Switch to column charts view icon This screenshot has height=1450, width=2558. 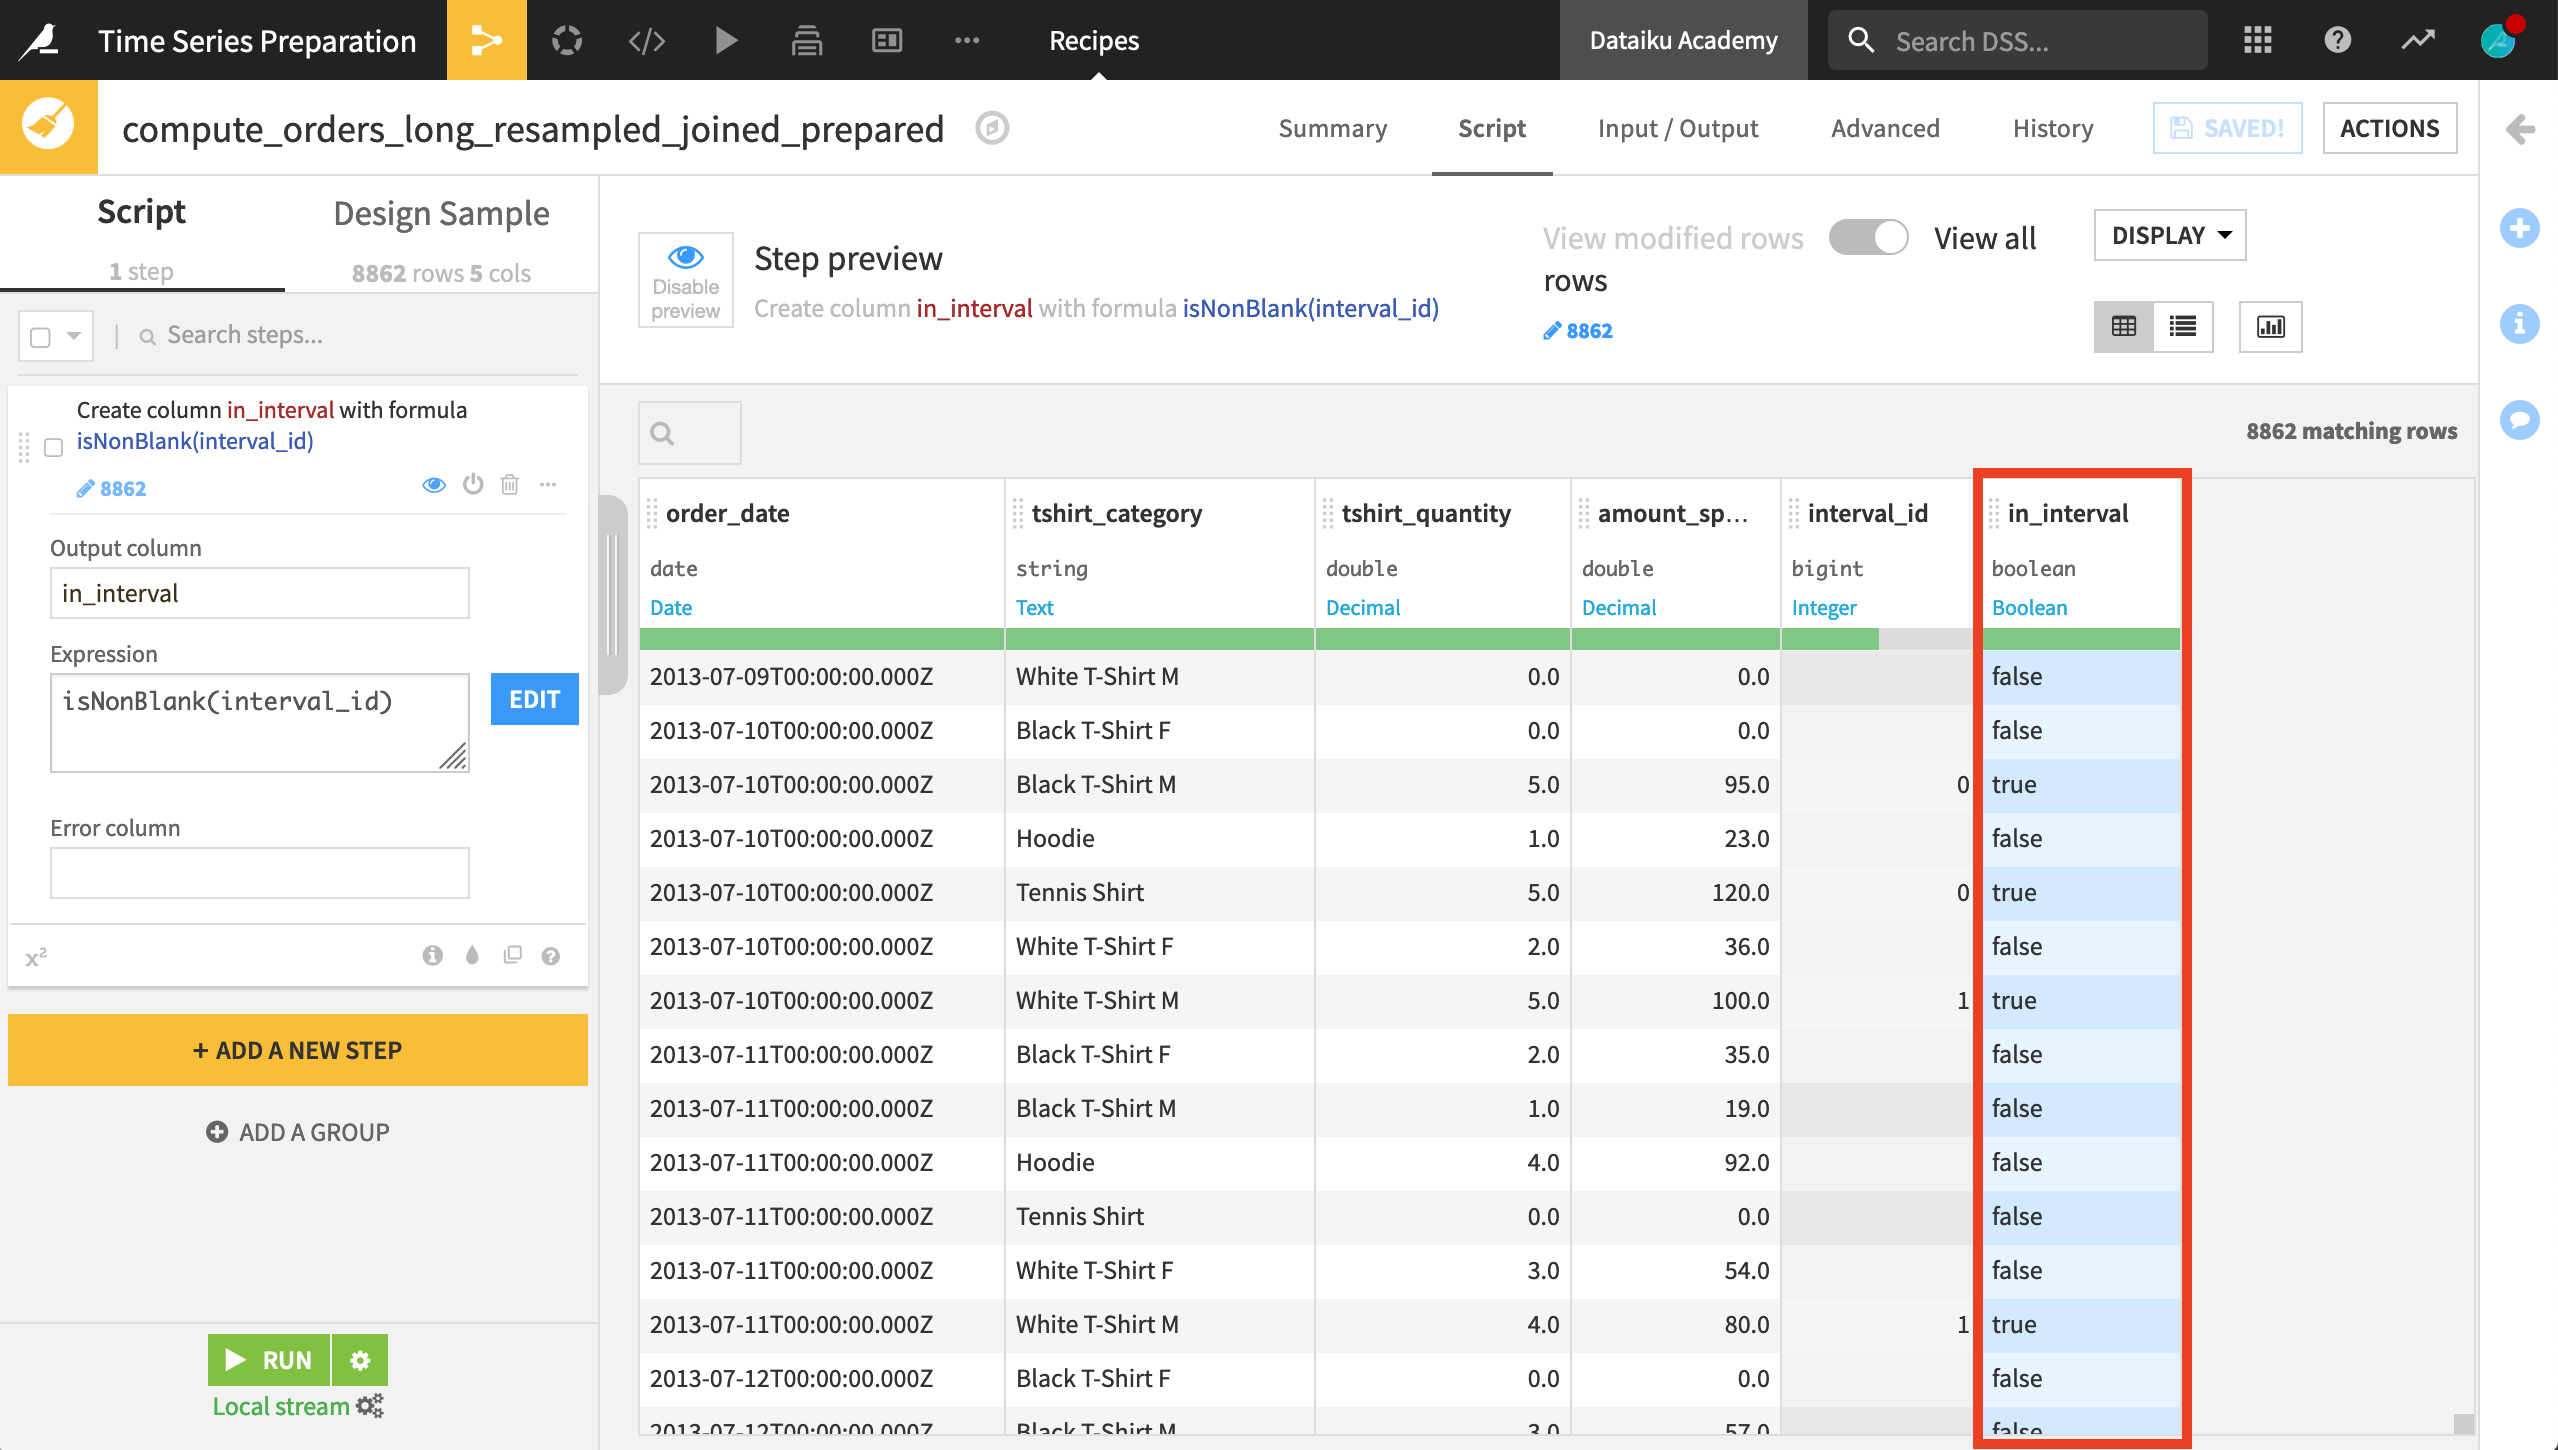click(x=2270, y=327)
